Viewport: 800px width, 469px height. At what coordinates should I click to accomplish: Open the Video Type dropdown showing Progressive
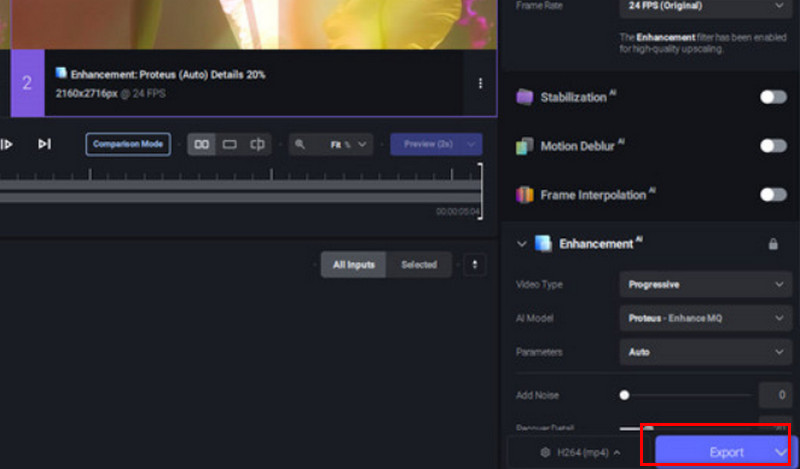pyautogui.click(x=706, y=285)
